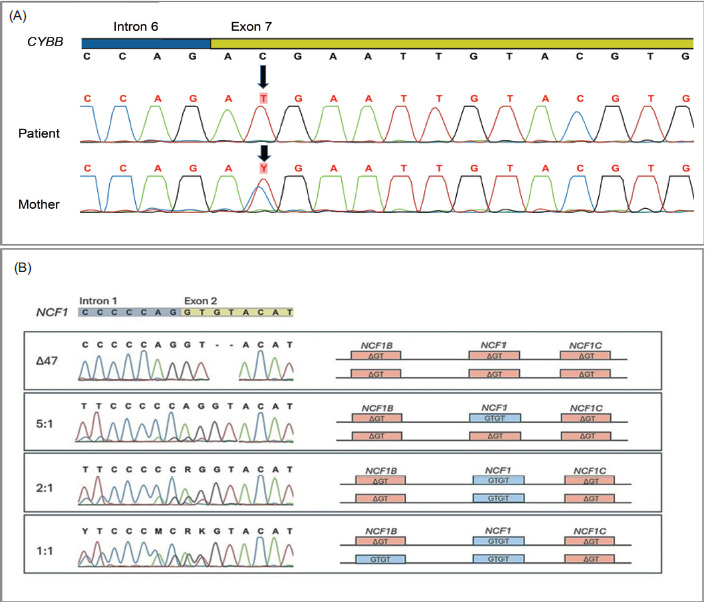Select the highlighted Y in Mother sequence
The width and height of the screenshot is (705, 602).
[x=263, y=170]
